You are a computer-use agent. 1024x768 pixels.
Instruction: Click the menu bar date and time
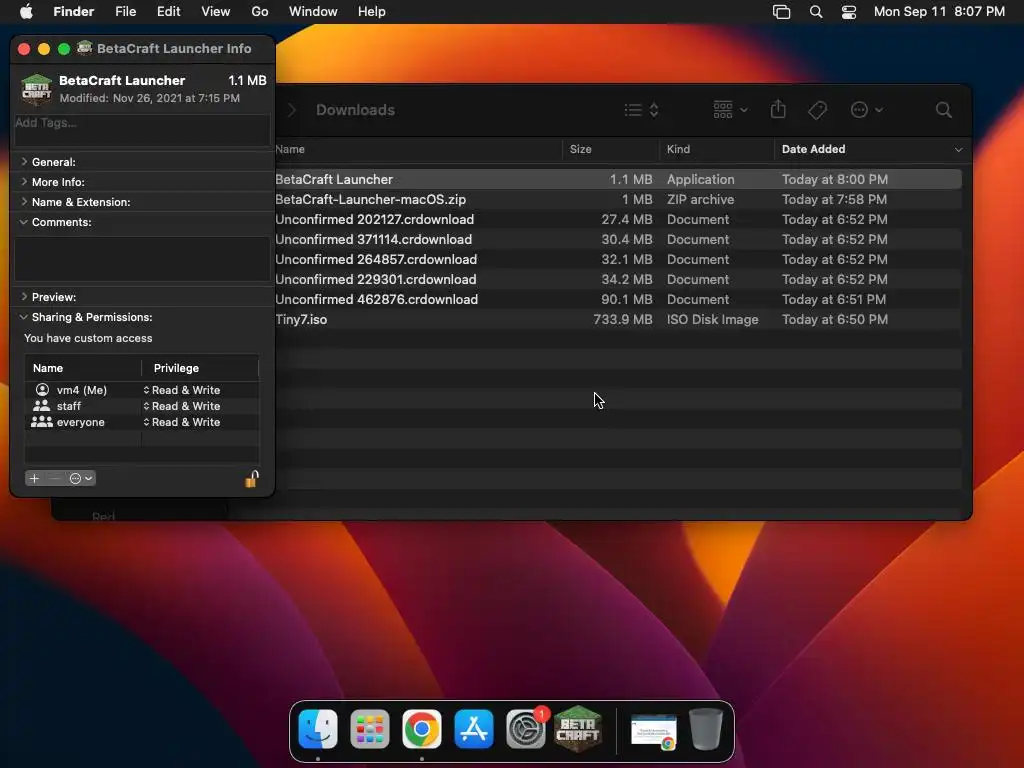pos(939,12)
